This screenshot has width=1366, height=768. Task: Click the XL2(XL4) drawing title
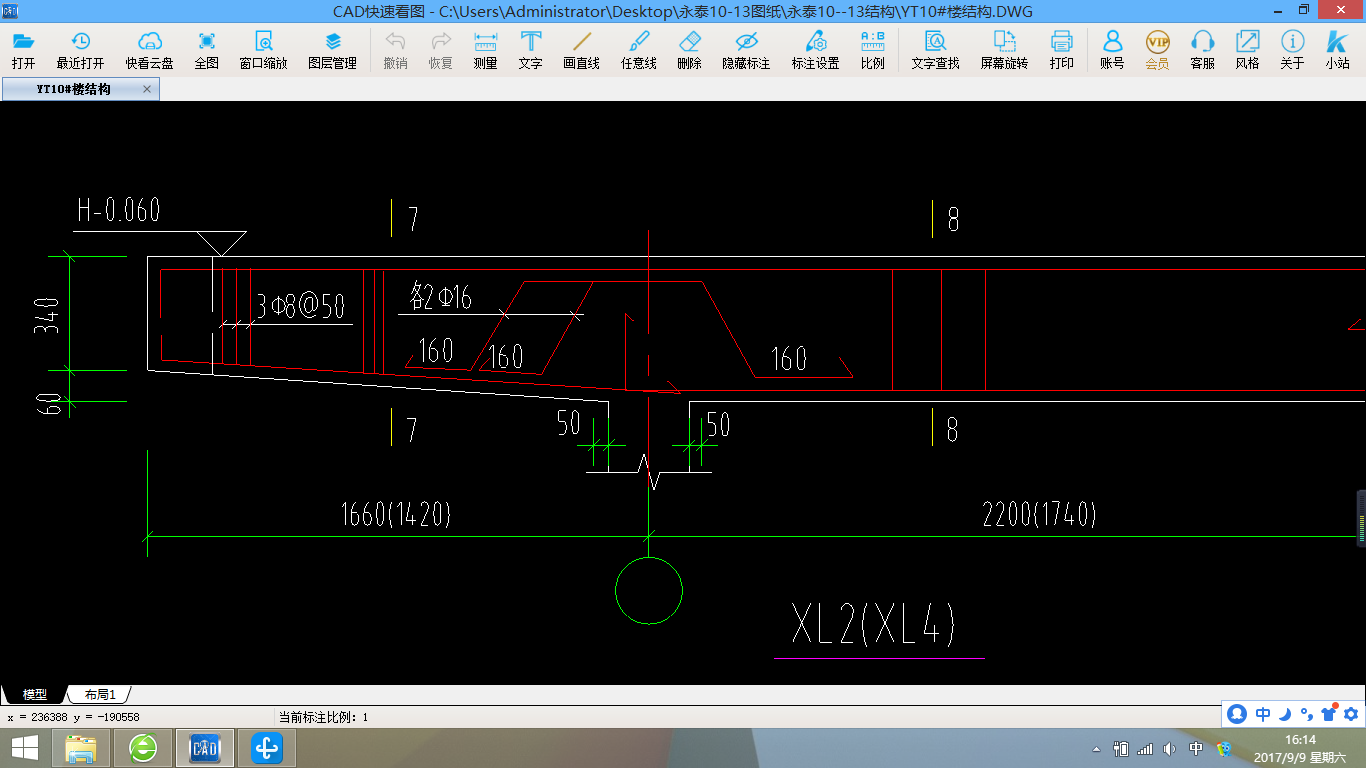873,625
